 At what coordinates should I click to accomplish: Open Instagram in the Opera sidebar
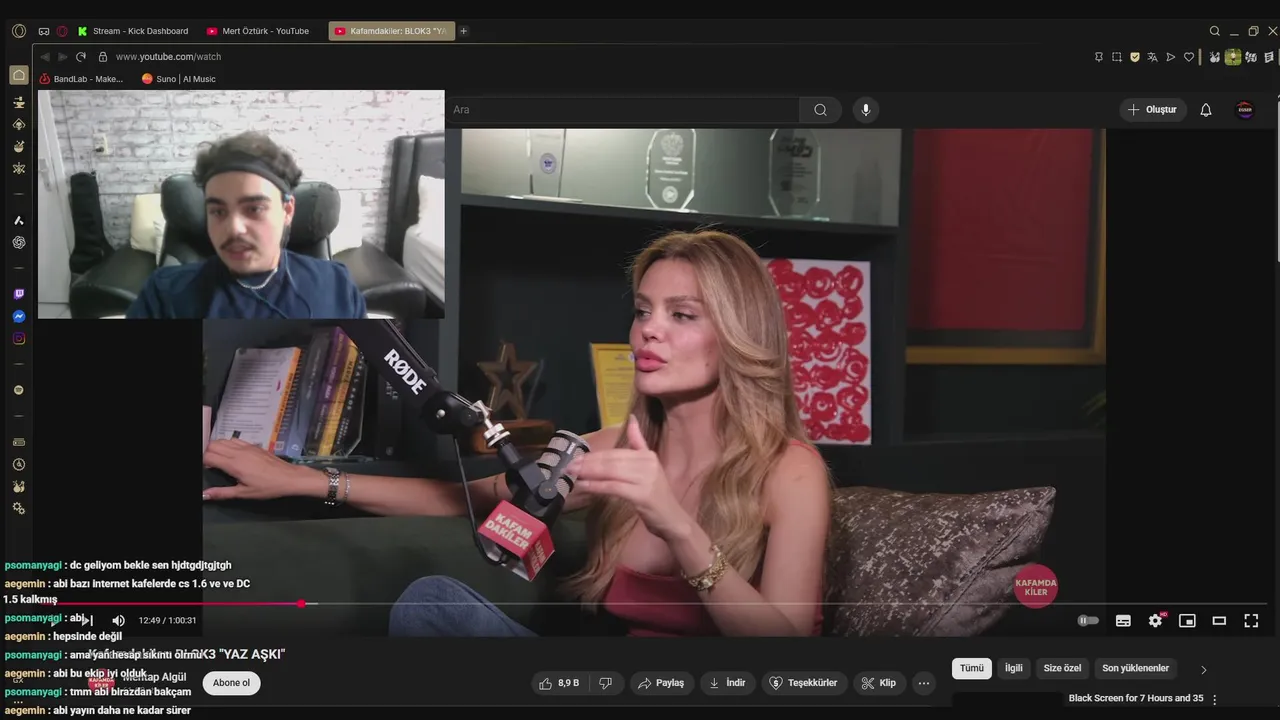tap(18, 338)
